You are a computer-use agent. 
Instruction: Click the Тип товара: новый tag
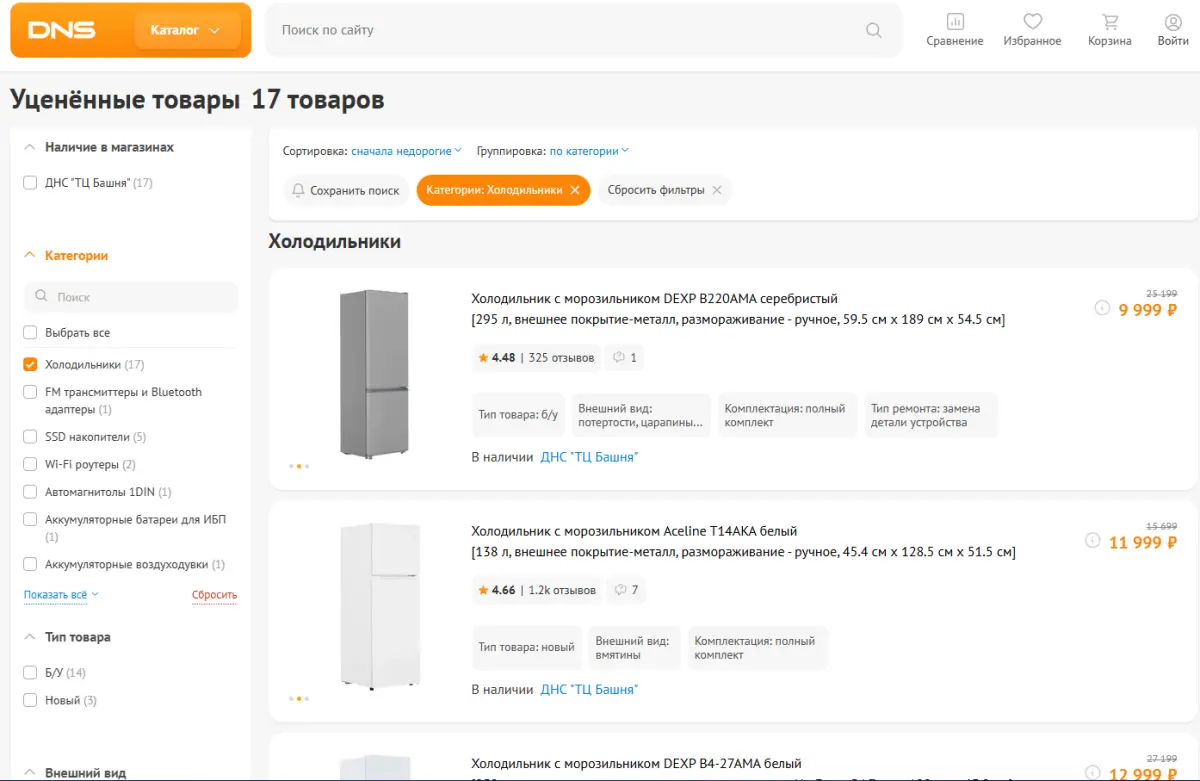coord(526,647)
